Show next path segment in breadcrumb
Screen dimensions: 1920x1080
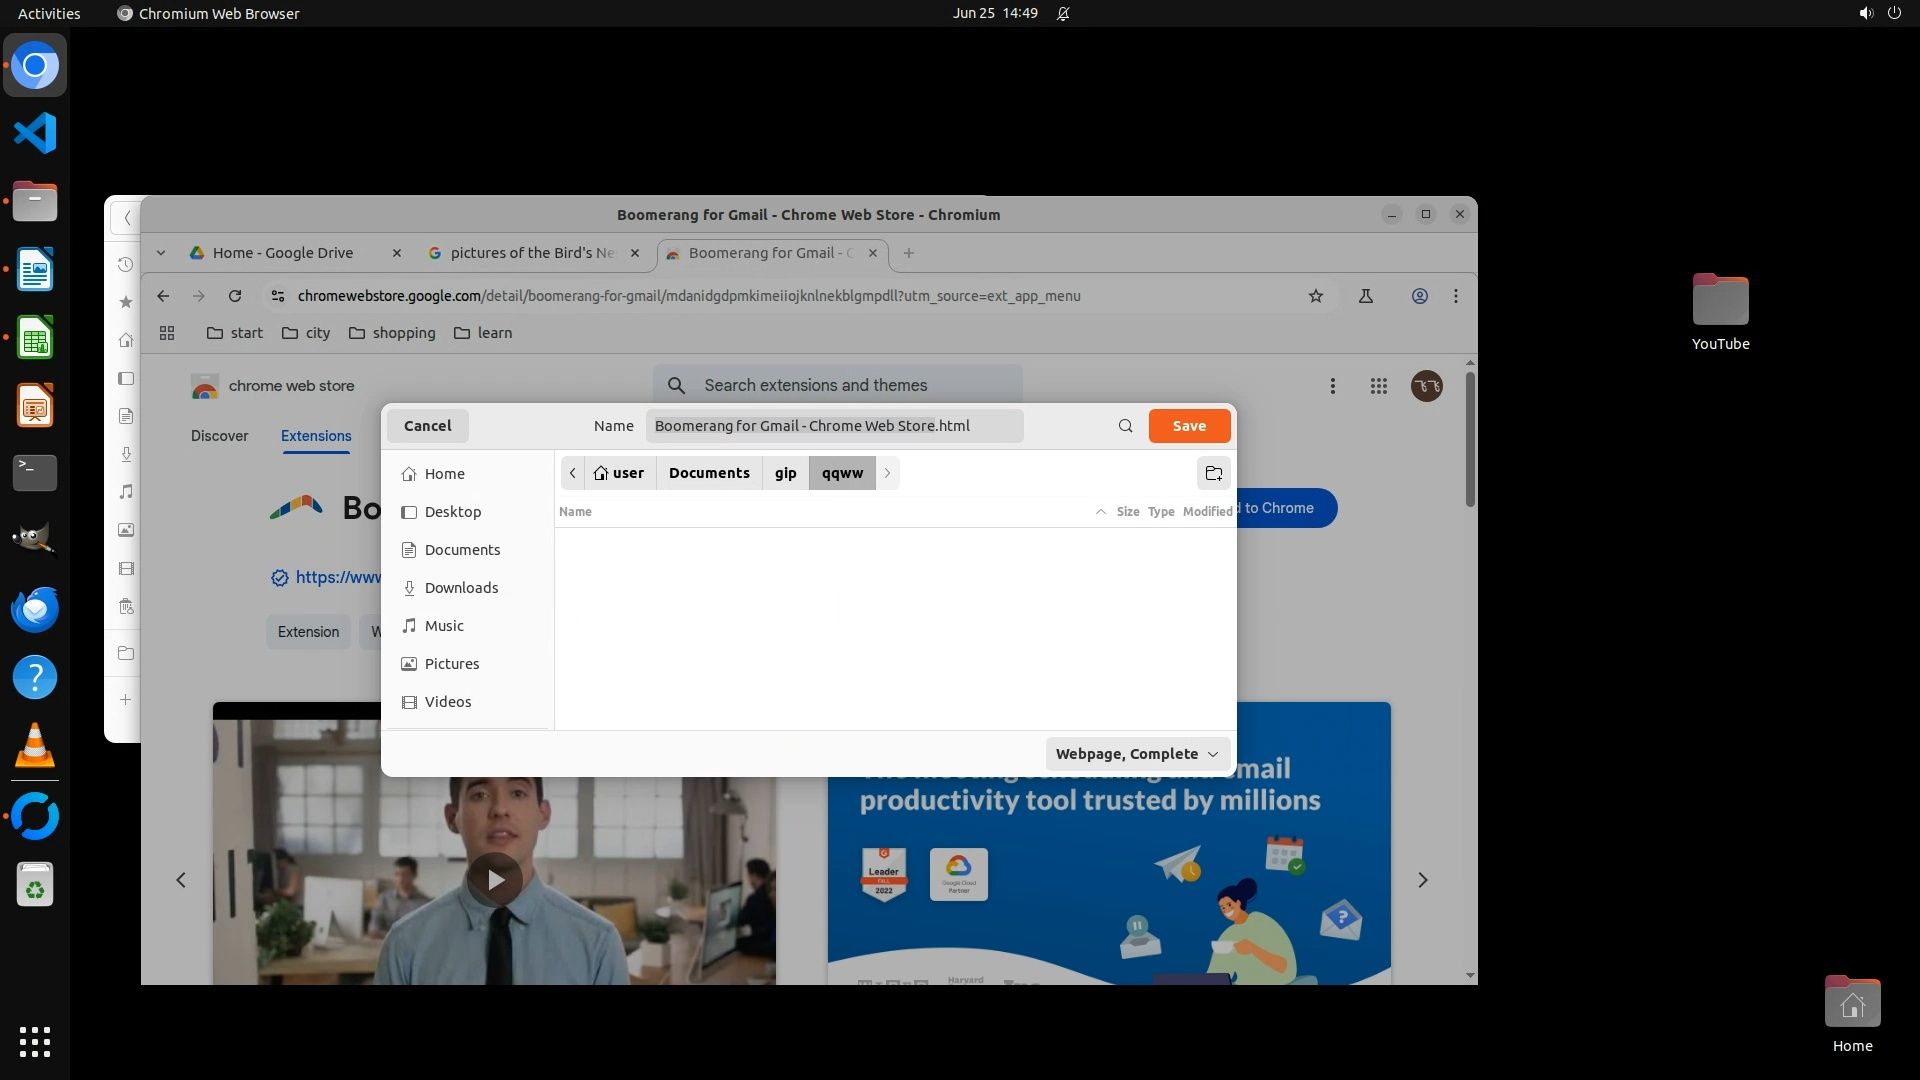point(887,473)
